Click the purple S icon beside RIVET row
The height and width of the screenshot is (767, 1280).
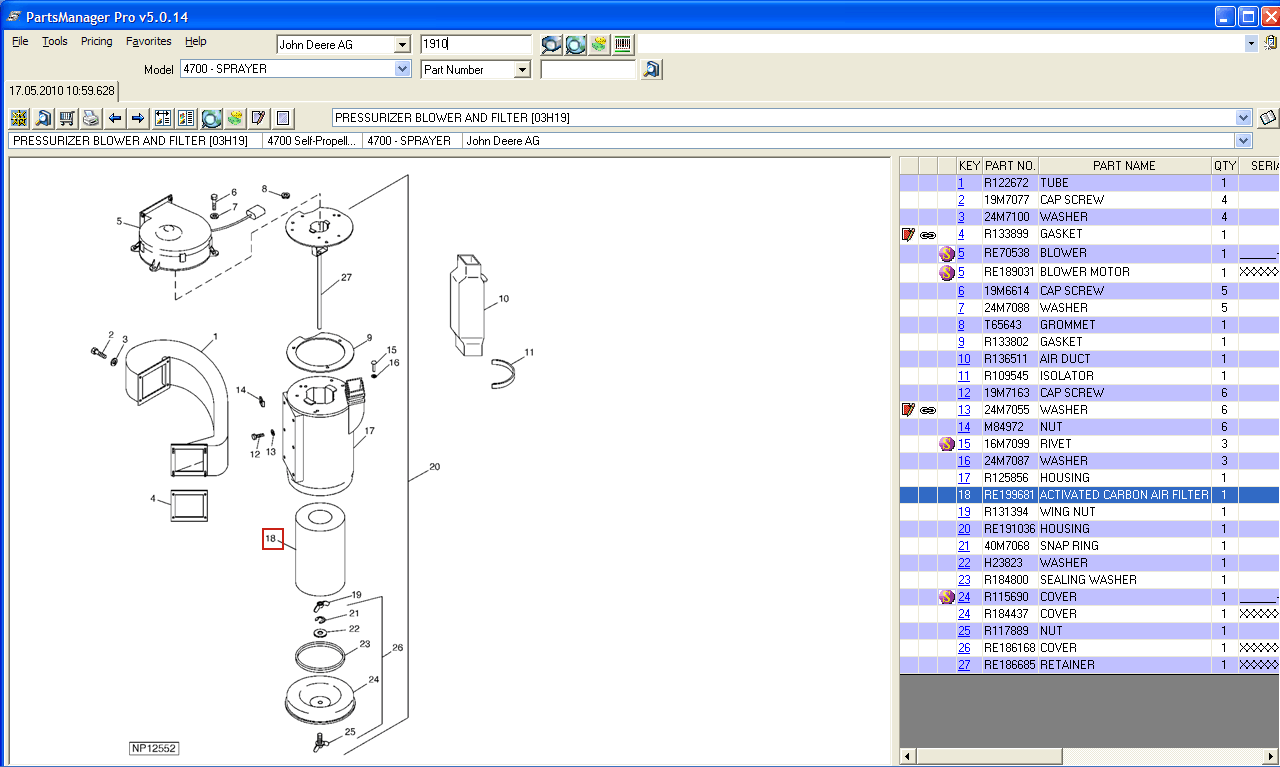(946, 444)
